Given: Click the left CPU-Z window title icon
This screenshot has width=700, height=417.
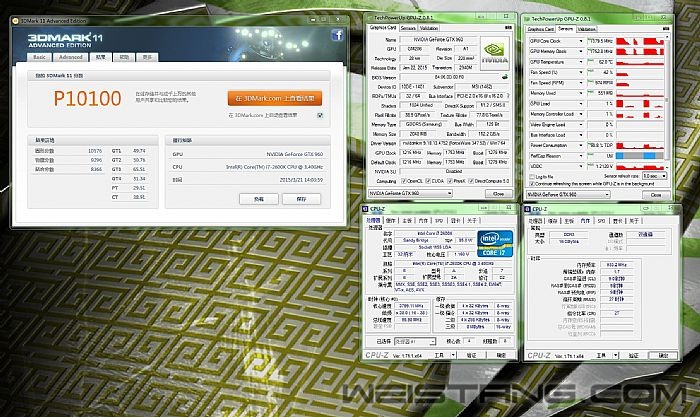Looking at the screenshot, I should coord(365,208).
